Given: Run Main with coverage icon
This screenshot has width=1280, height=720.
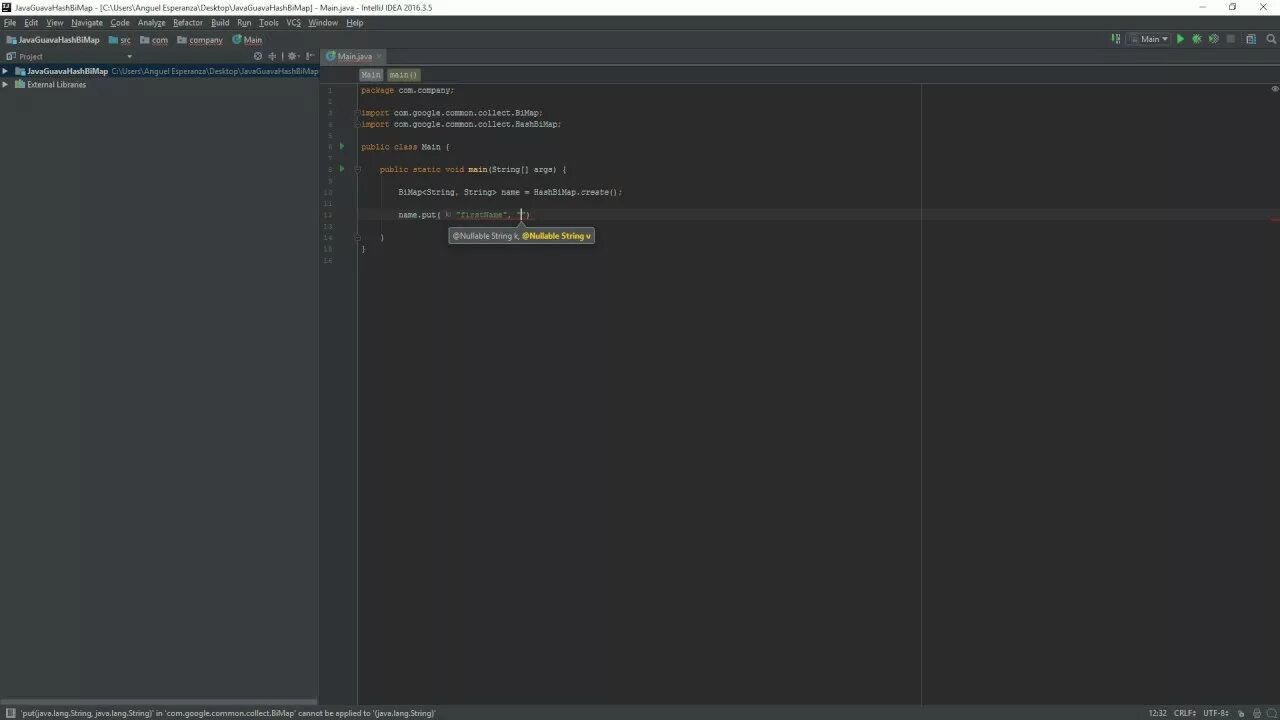Looking at the screenshot, I should 1213,39.
